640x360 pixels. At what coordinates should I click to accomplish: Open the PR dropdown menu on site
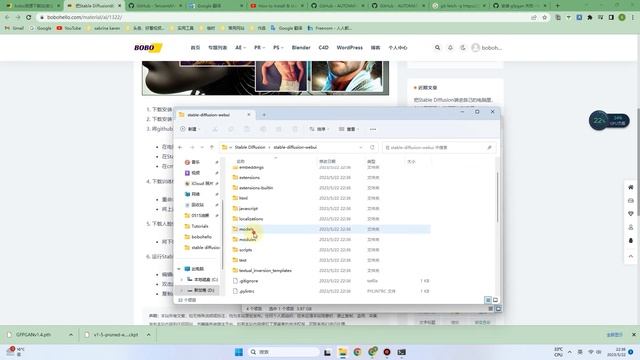click(x=259, y=48)
